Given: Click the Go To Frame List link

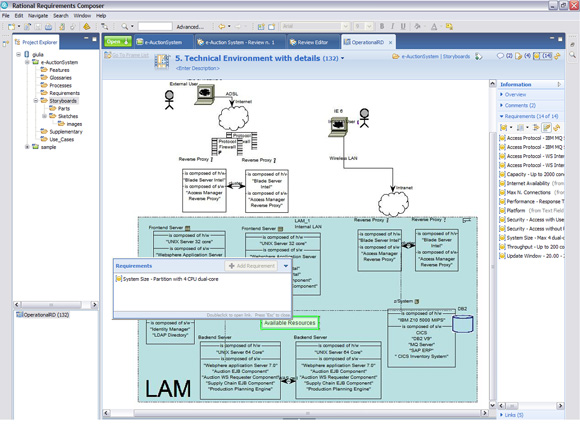Looking at the screenshot, I should pos(130,55).
